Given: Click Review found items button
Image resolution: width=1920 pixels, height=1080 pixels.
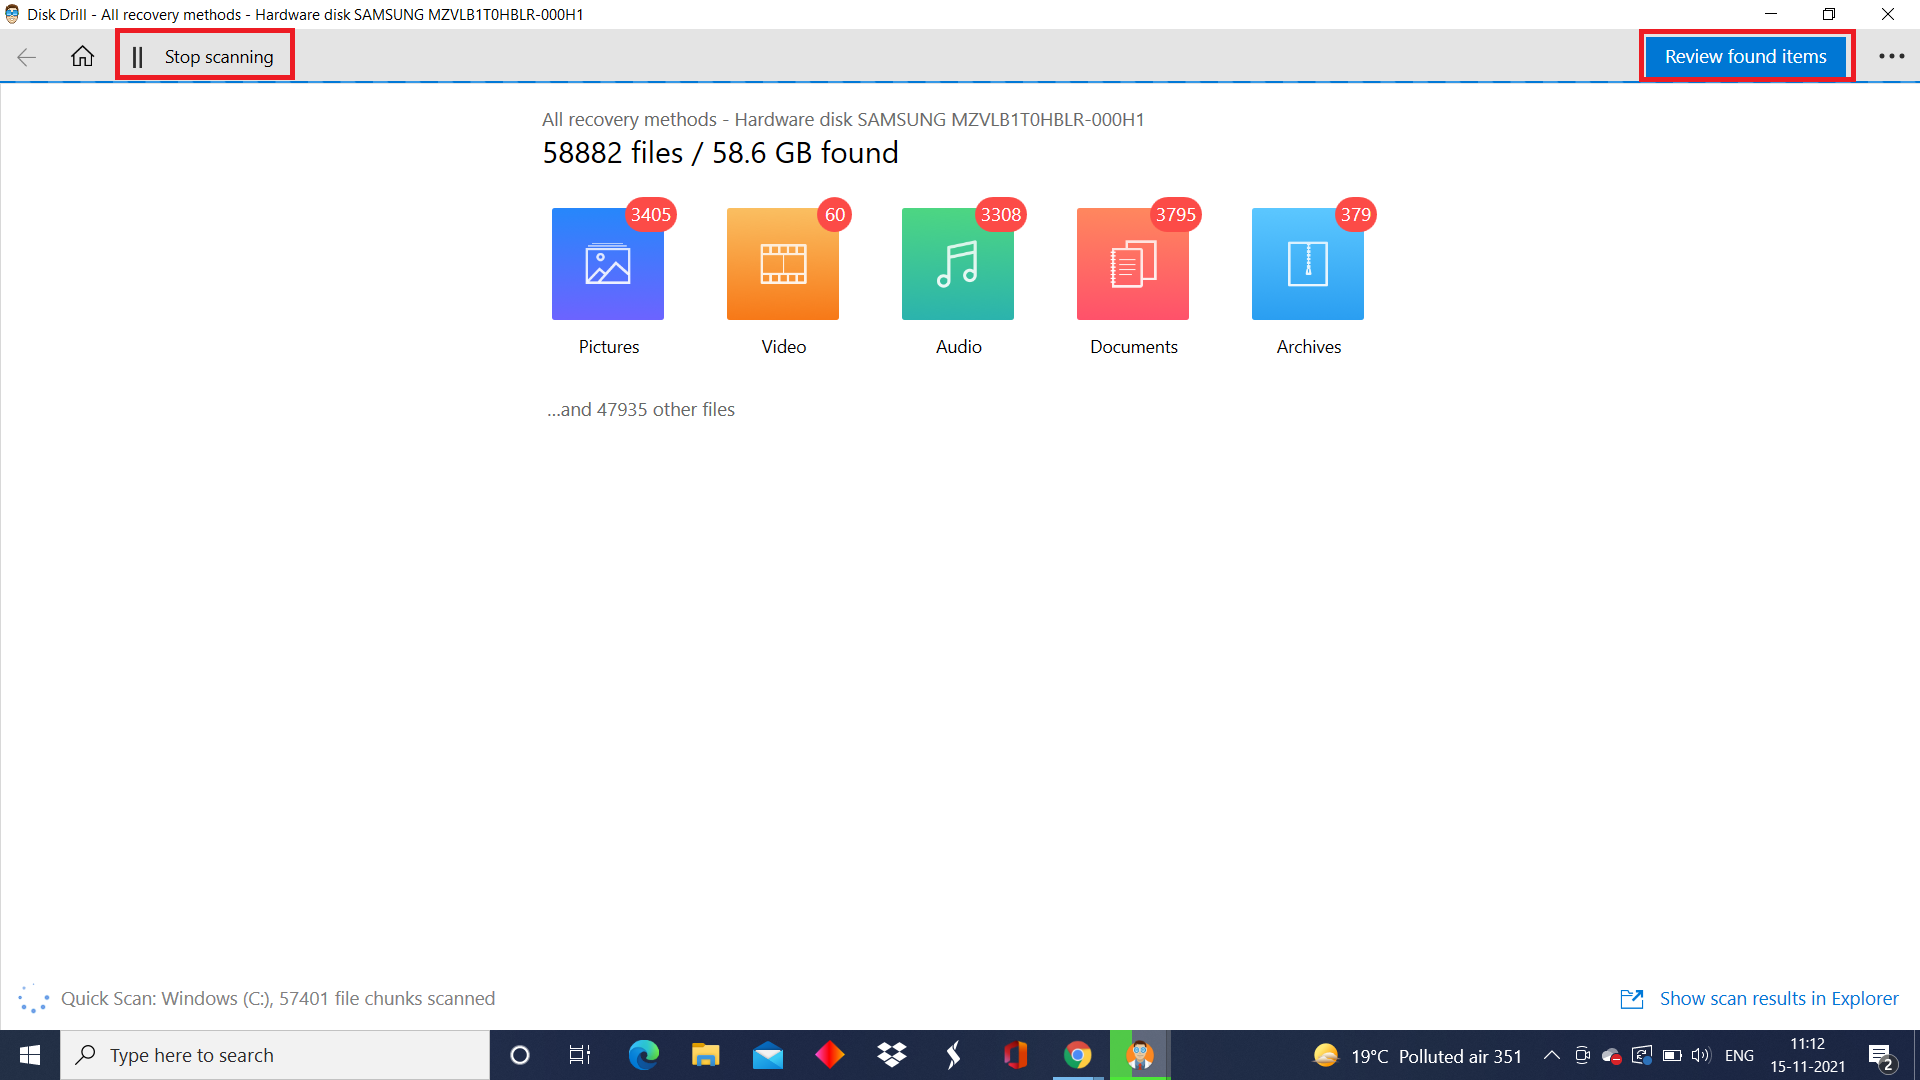Looking at the screenshot, I should click(x=1745, y=56).
